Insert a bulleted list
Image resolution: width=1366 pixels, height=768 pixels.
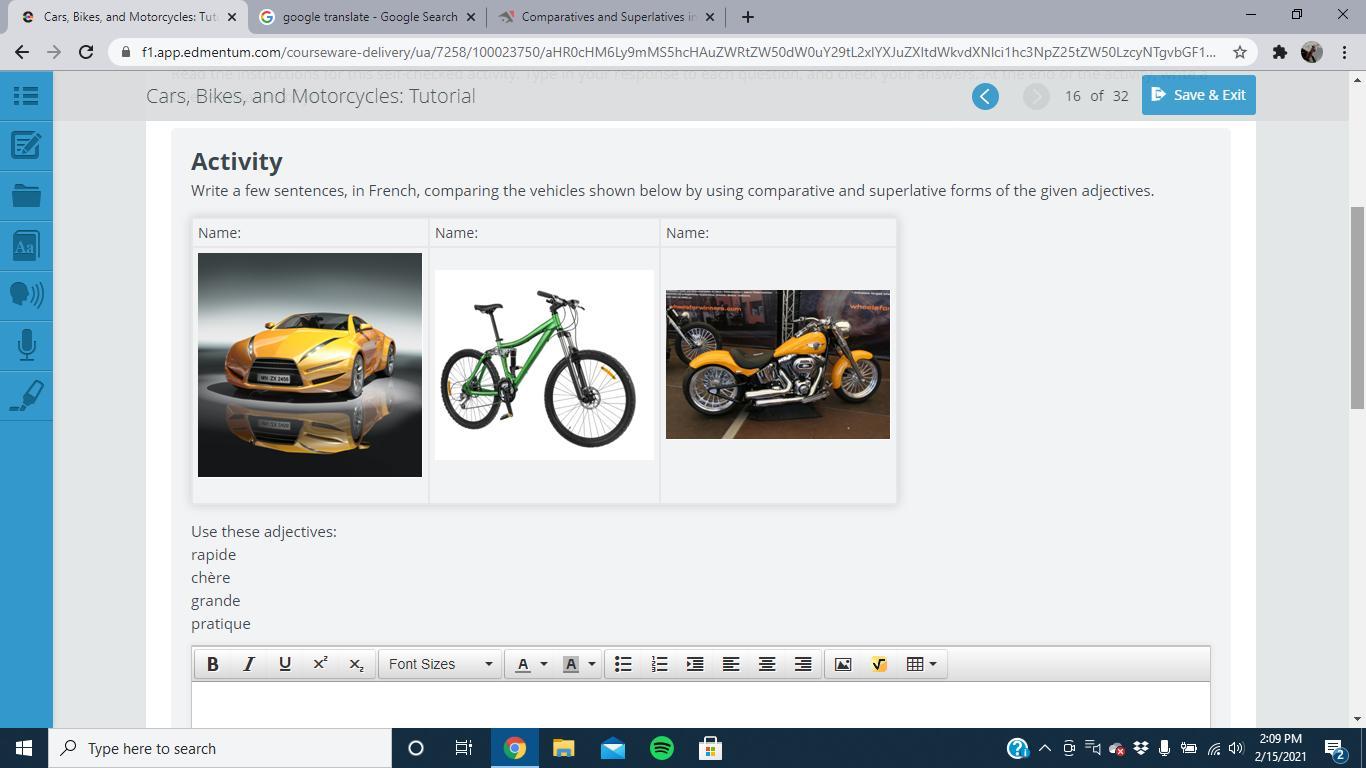tap(623, 664)
